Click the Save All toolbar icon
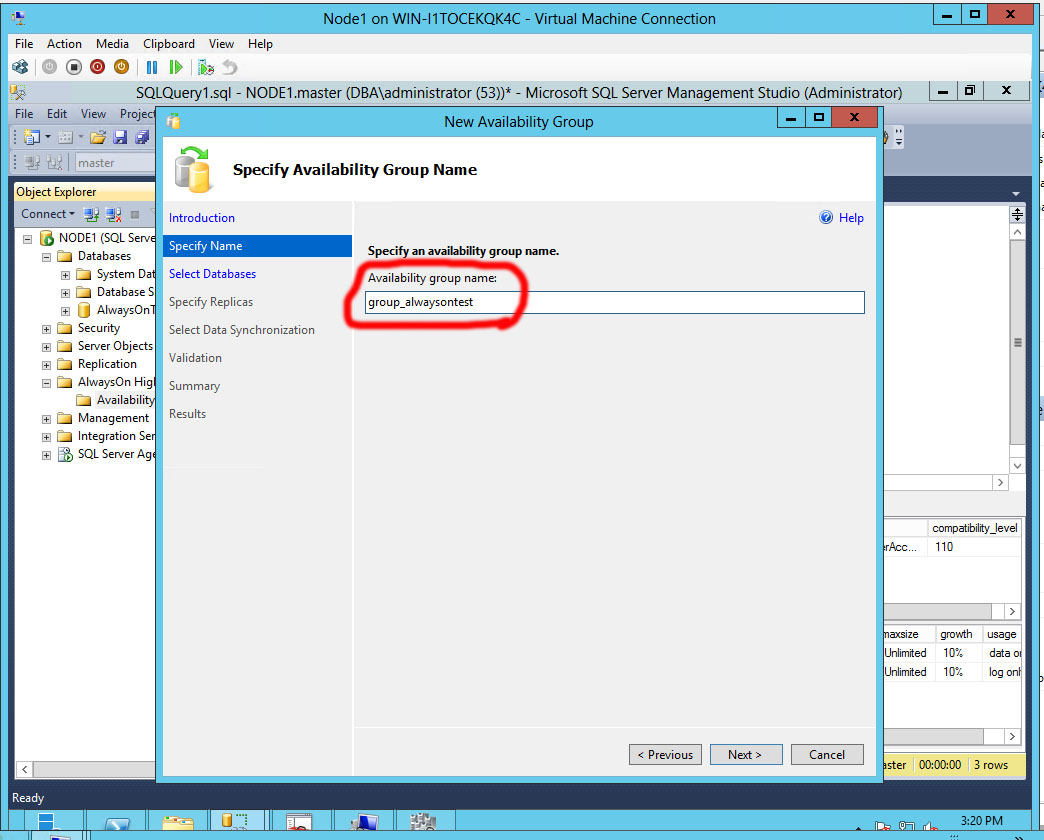This screenshot has height=840, width=1044. 141,137
